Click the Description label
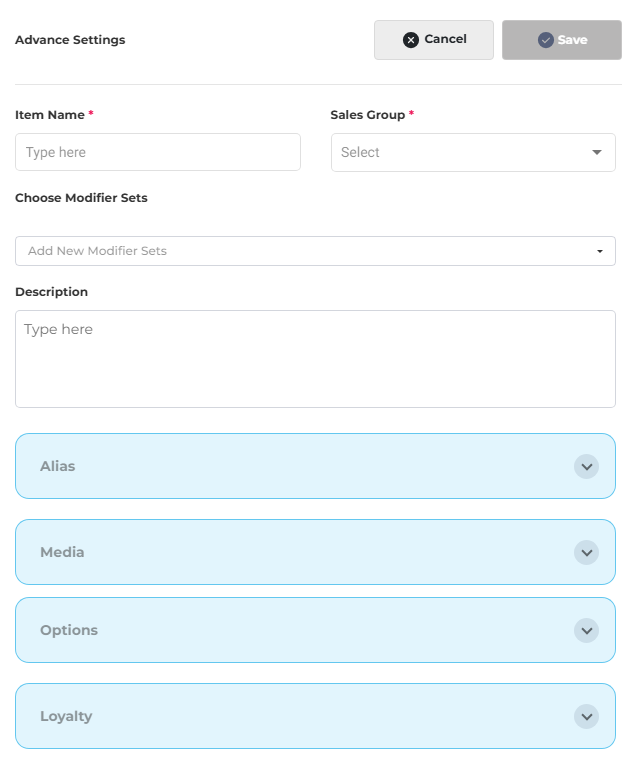The height and width of the screenshot is (757, 638). 52,292
